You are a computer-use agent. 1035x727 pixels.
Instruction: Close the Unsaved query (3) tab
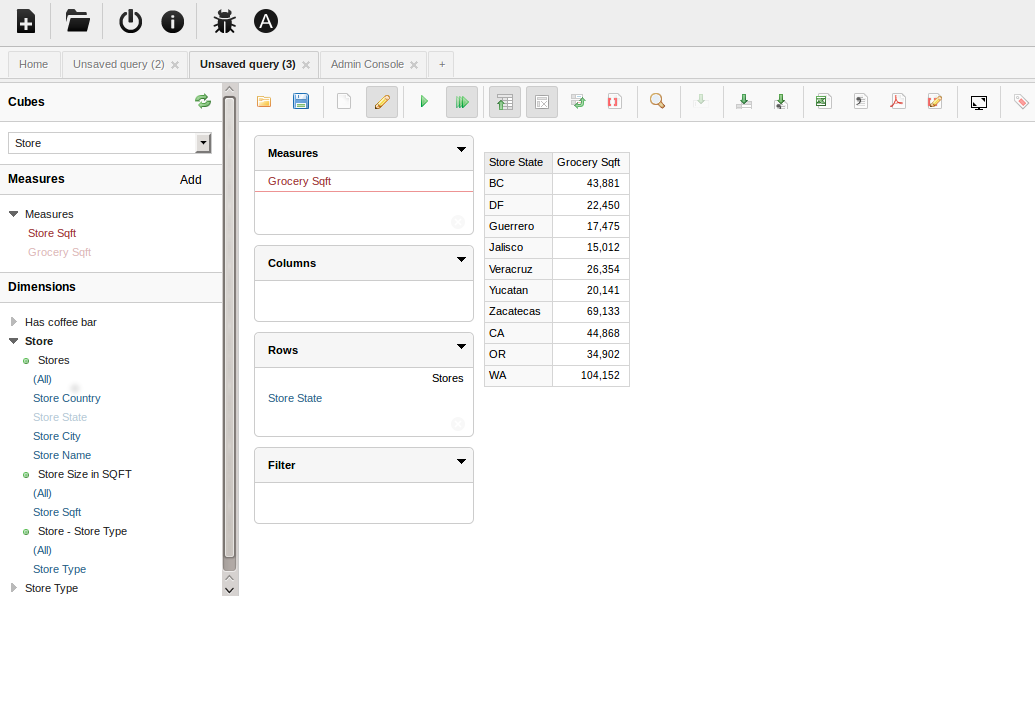[306, 65]
